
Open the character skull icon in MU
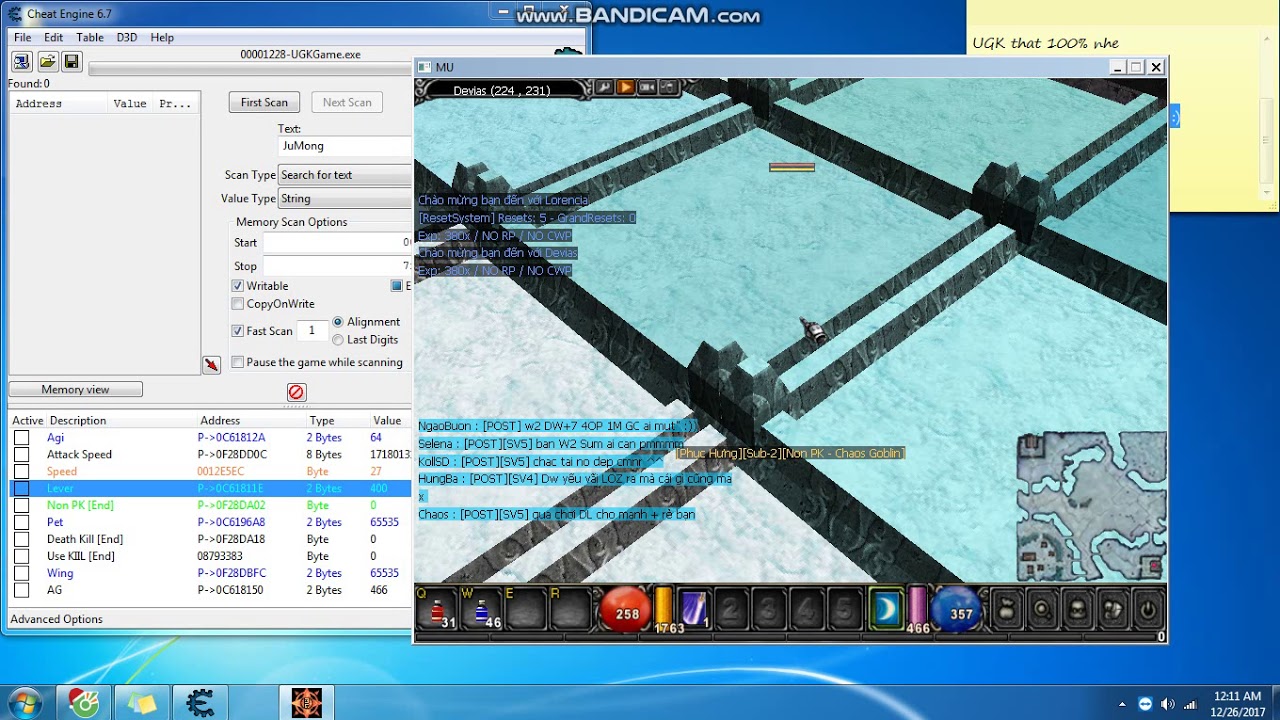click(x=1077, y=609)
